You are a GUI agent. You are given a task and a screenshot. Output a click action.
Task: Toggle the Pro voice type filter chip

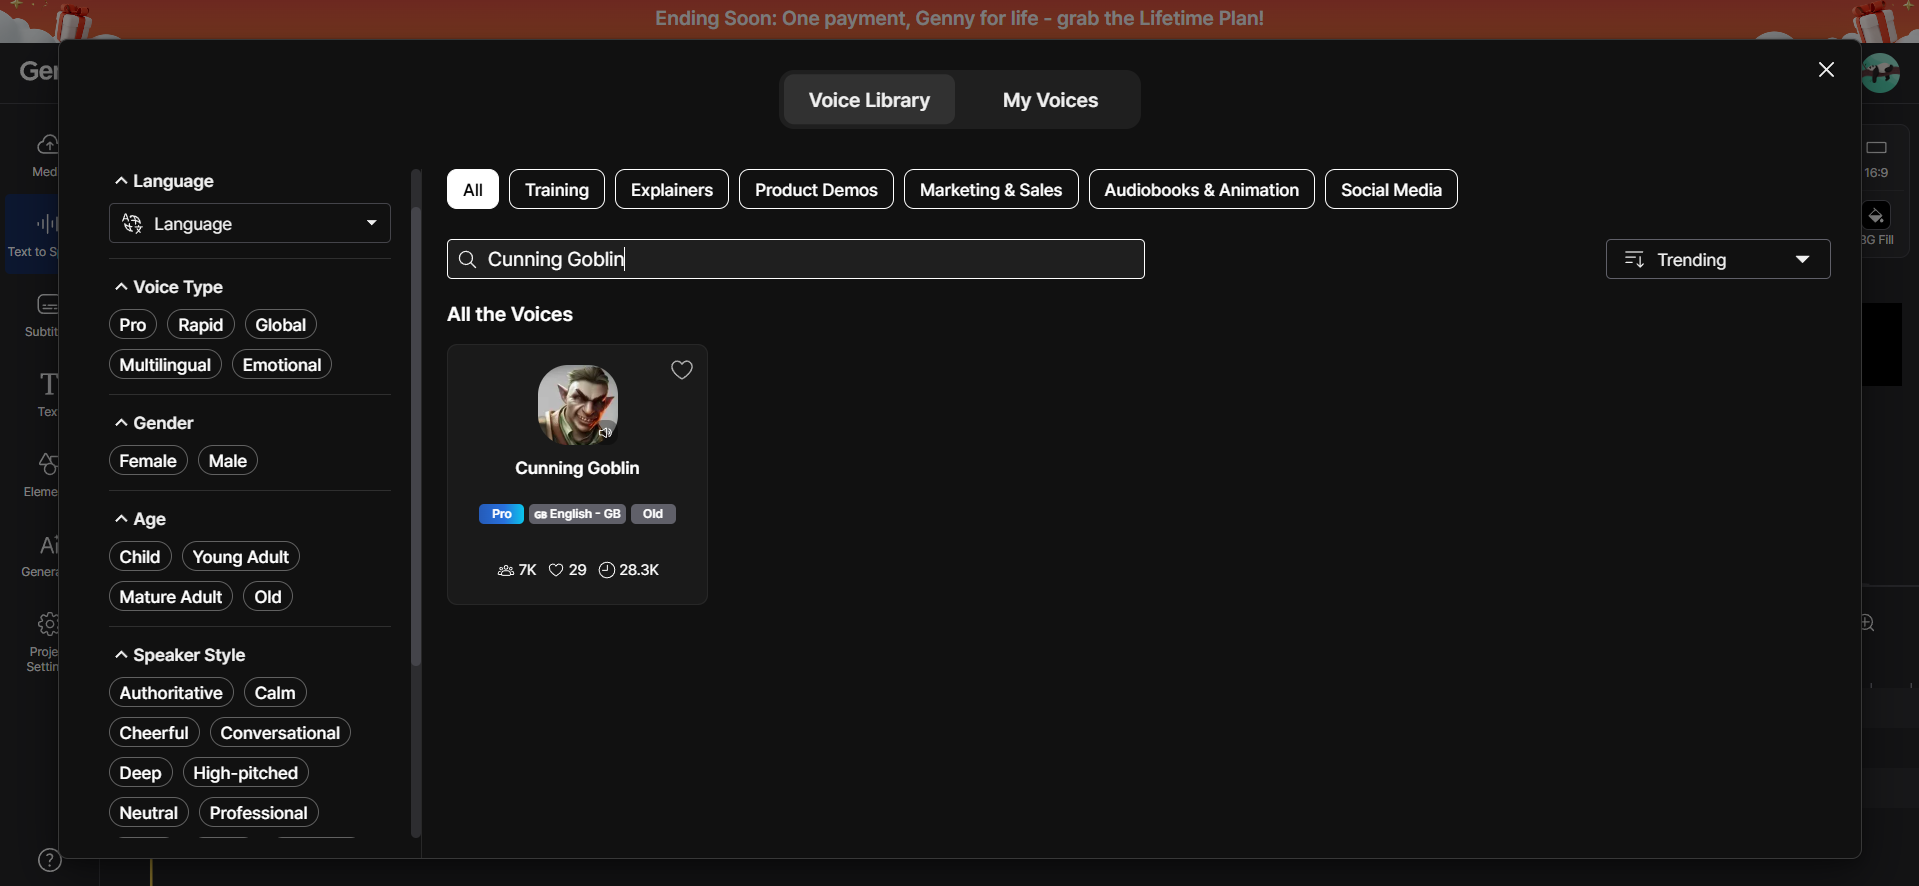[133, 325]
